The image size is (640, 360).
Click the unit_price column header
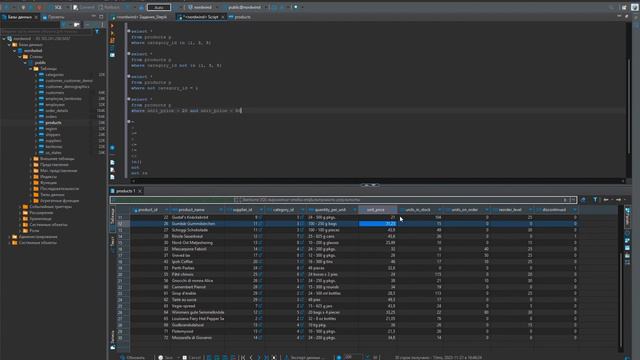click(376, 210)
